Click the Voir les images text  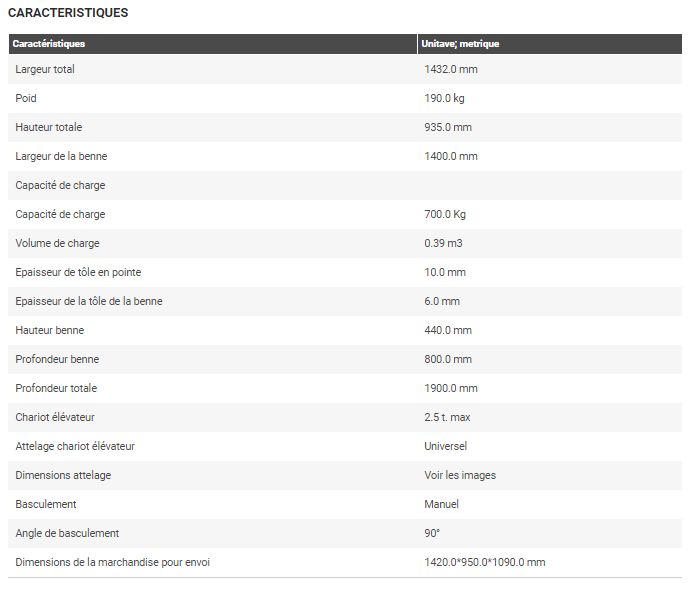(x=460, y=475)
